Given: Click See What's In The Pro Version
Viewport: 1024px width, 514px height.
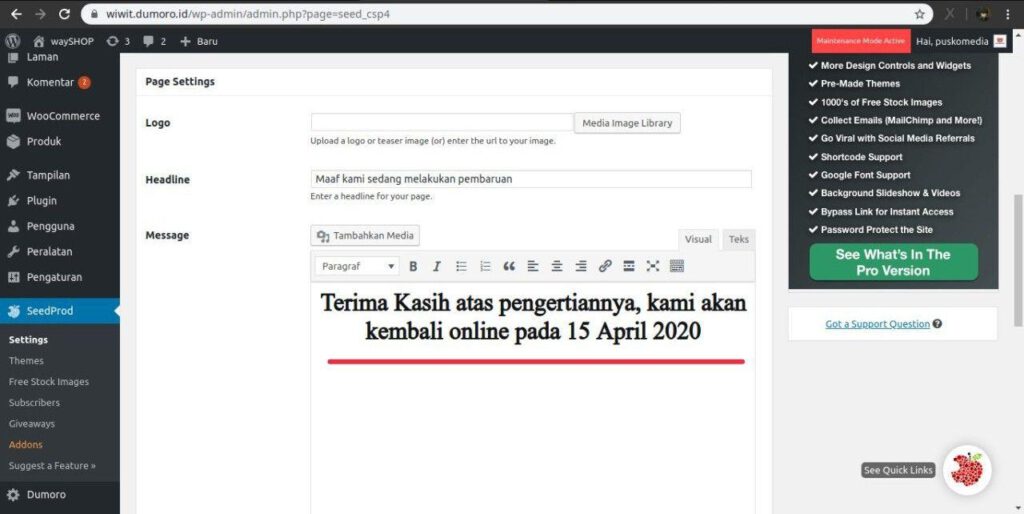Looking at the screenshot, I should point(893,262).
